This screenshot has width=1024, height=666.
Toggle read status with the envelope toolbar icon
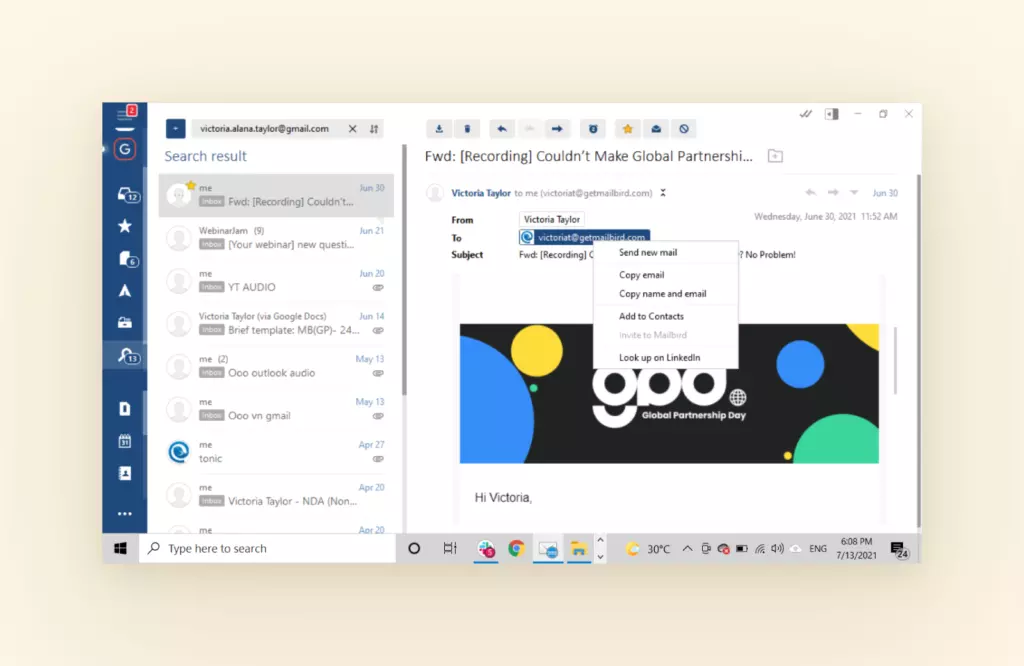click(655, 128)
